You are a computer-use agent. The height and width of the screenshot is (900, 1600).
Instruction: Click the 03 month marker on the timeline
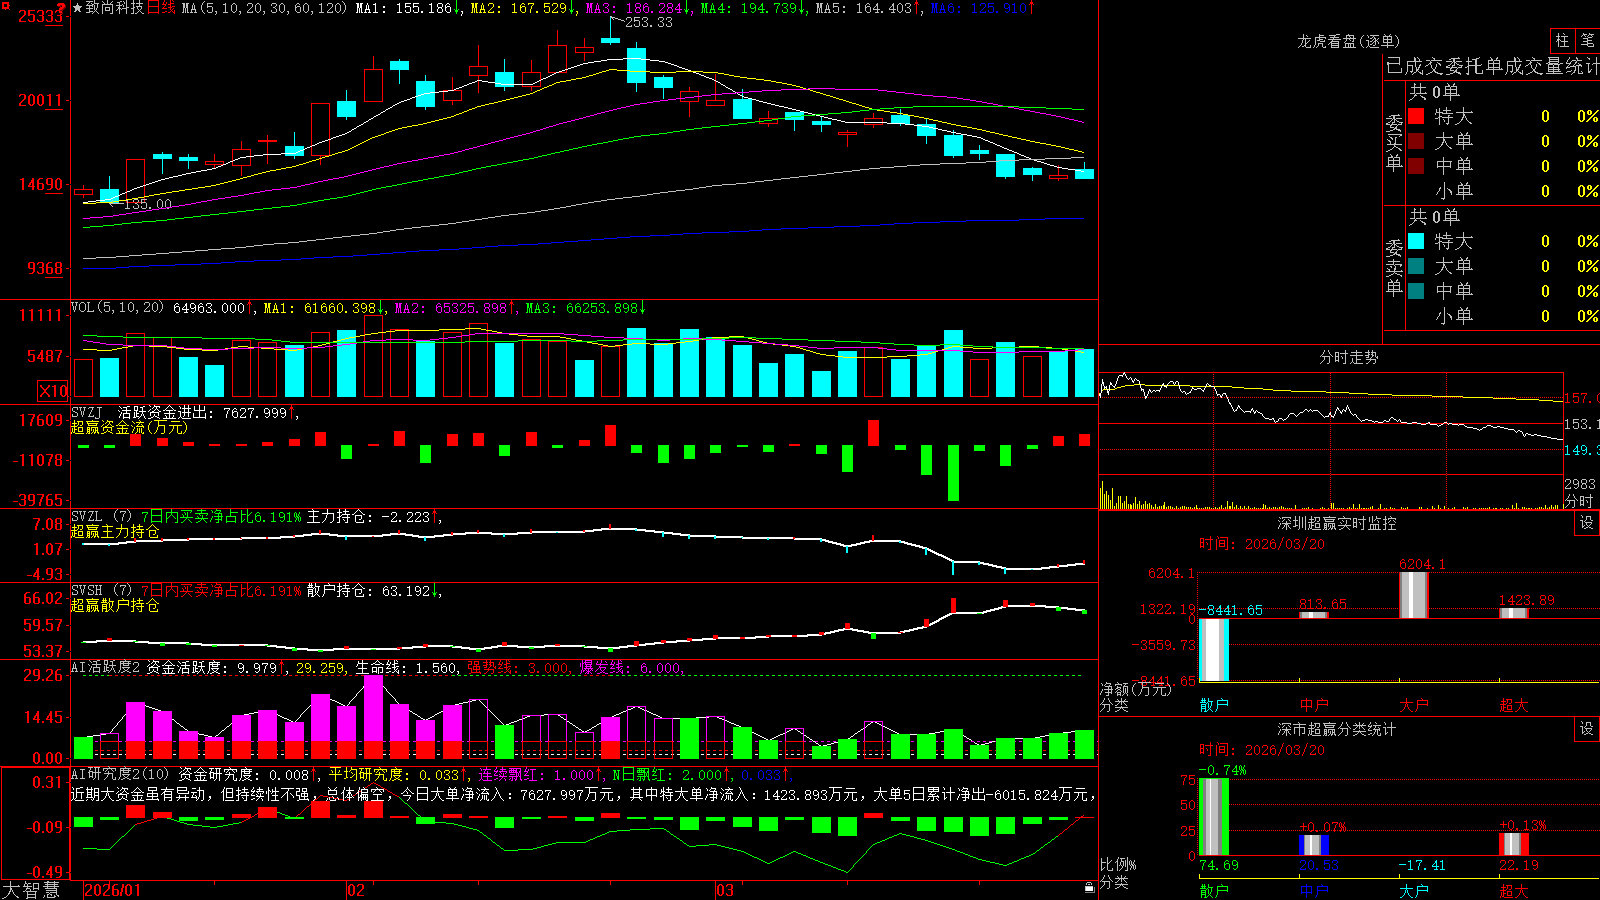point(725,890)
